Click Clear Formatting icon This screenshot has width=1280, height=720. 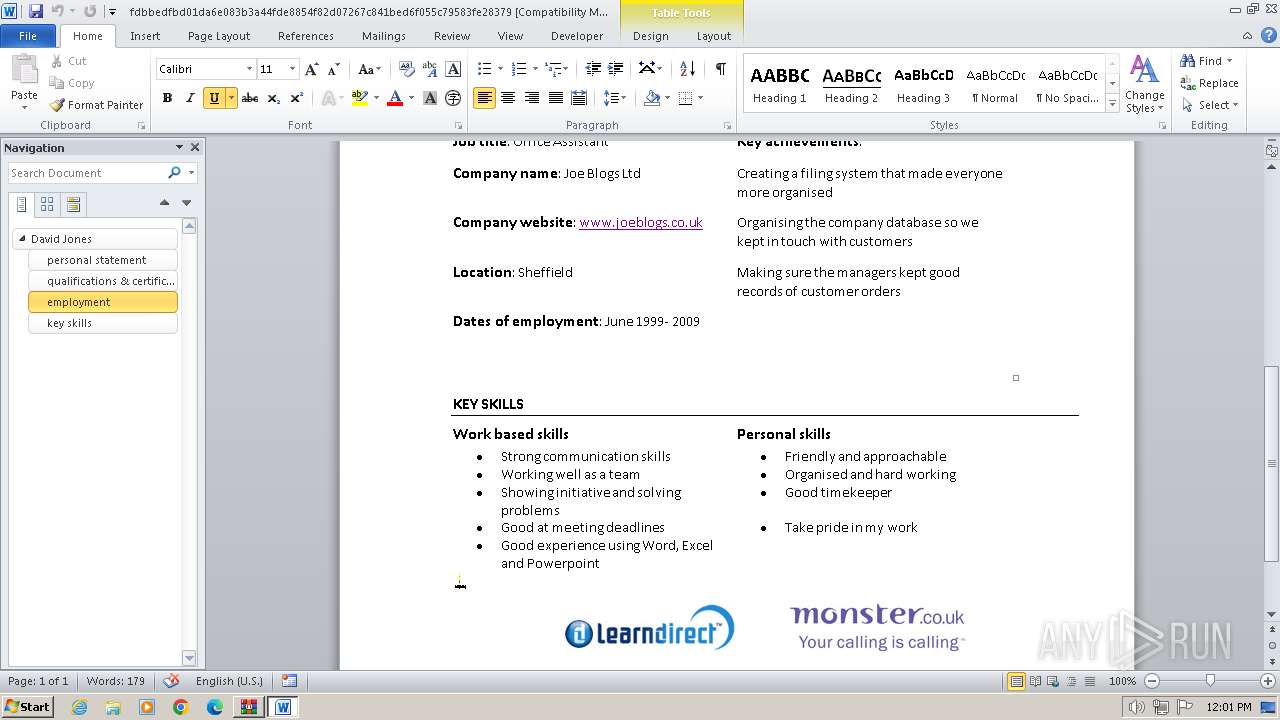coord(406,69)
